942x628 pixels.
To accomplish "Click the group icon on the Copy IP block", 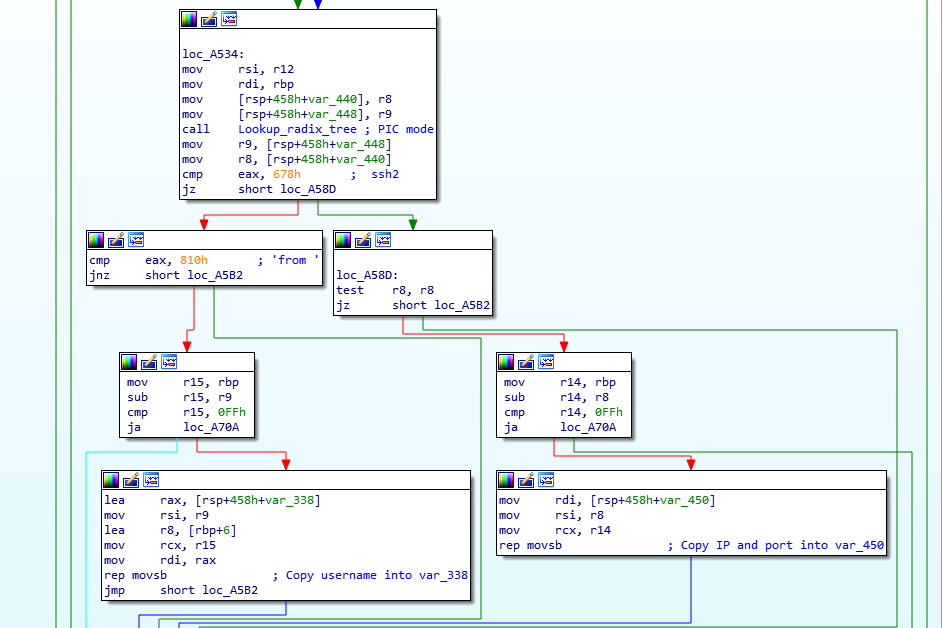I will pos(546,479).
